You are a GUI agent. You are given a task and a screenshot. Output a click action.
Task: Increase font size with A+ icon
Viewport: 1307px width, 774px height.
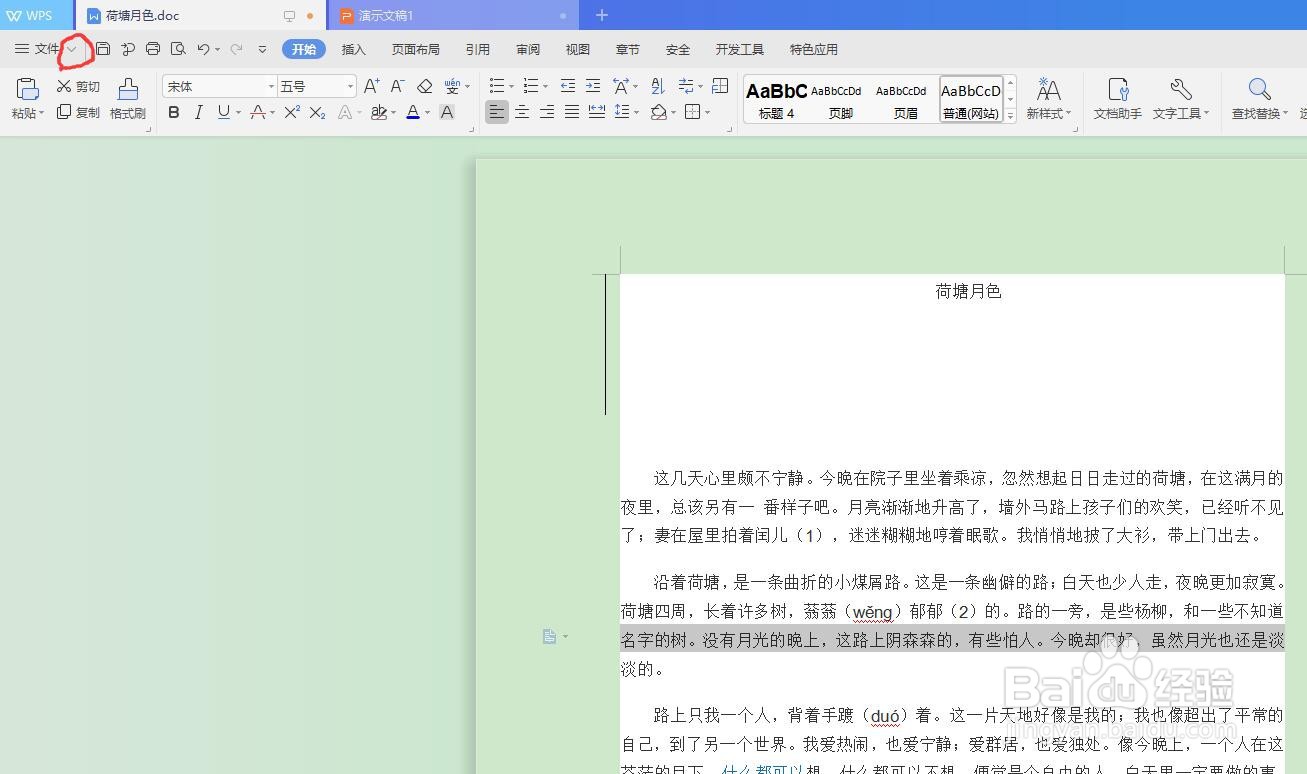pos(371,87)
